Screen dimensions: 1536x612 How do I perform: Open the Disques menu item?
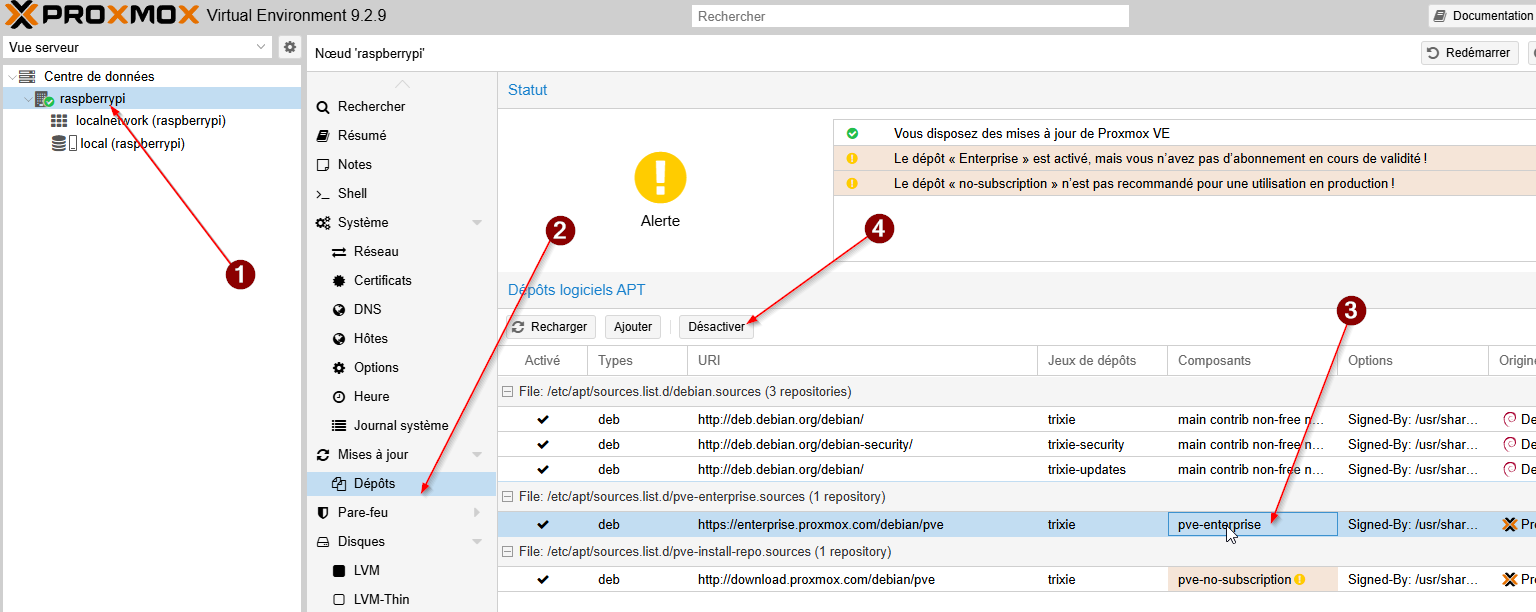[x=361, y=541]
